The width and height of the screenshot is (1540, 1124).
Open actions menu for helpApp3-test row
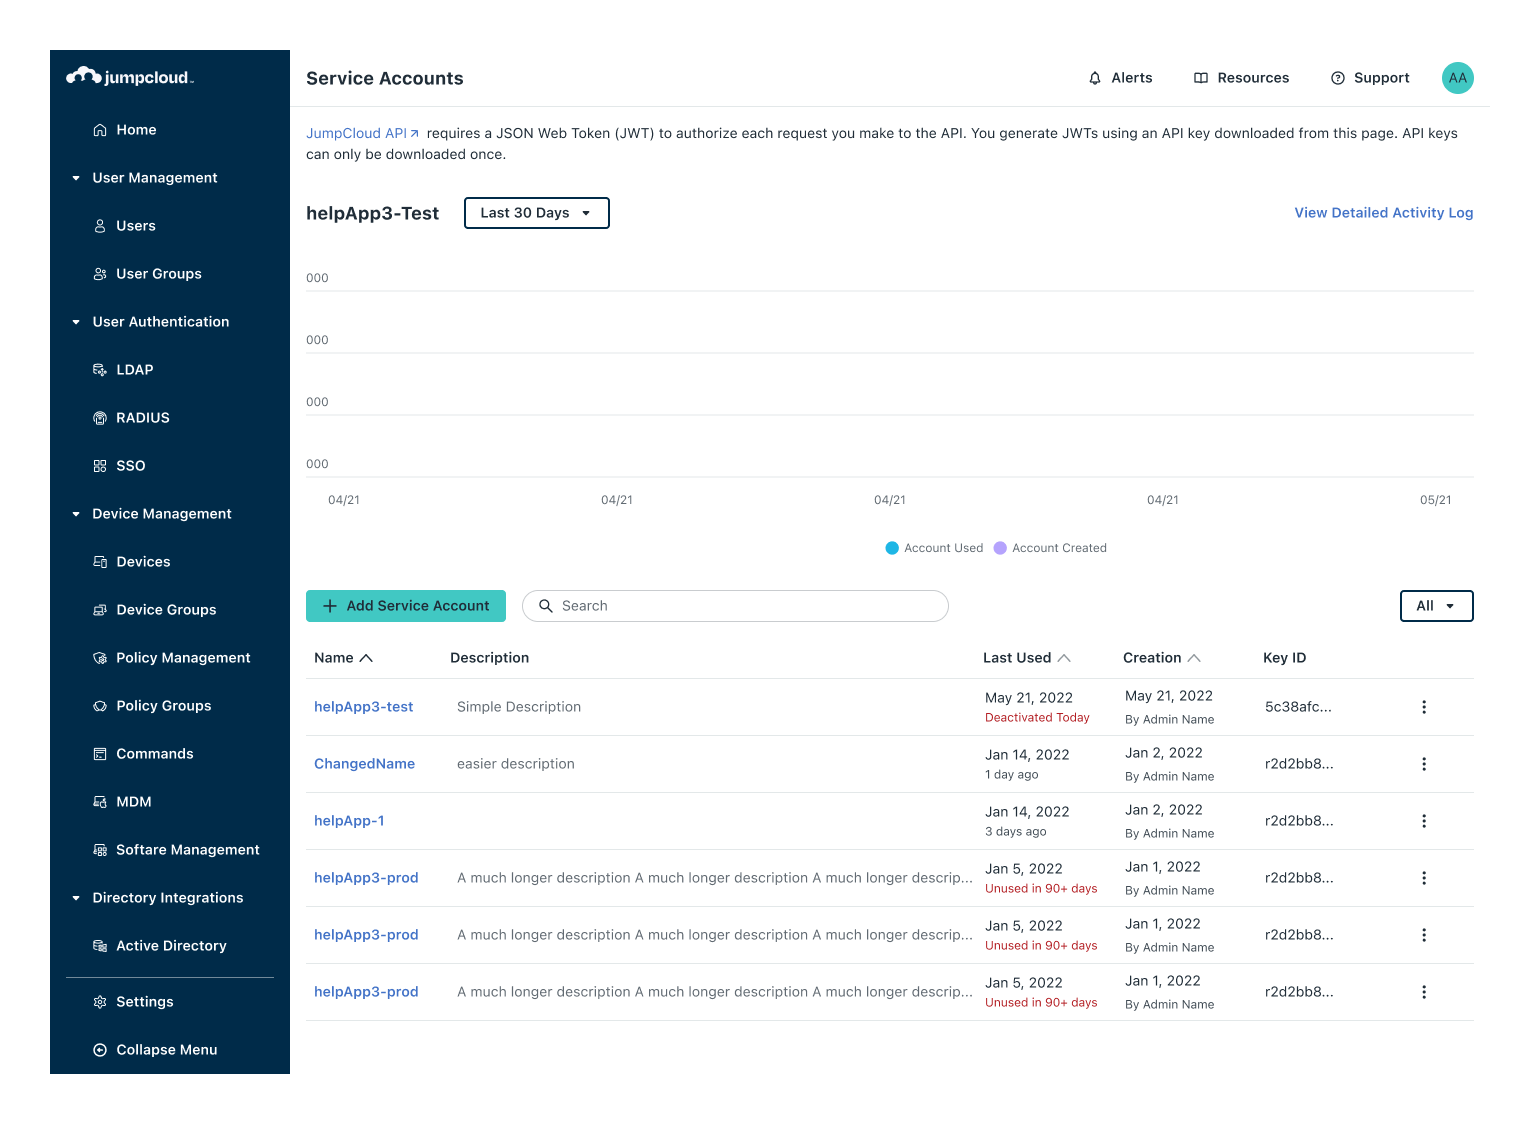click(x=1424, y=707)
